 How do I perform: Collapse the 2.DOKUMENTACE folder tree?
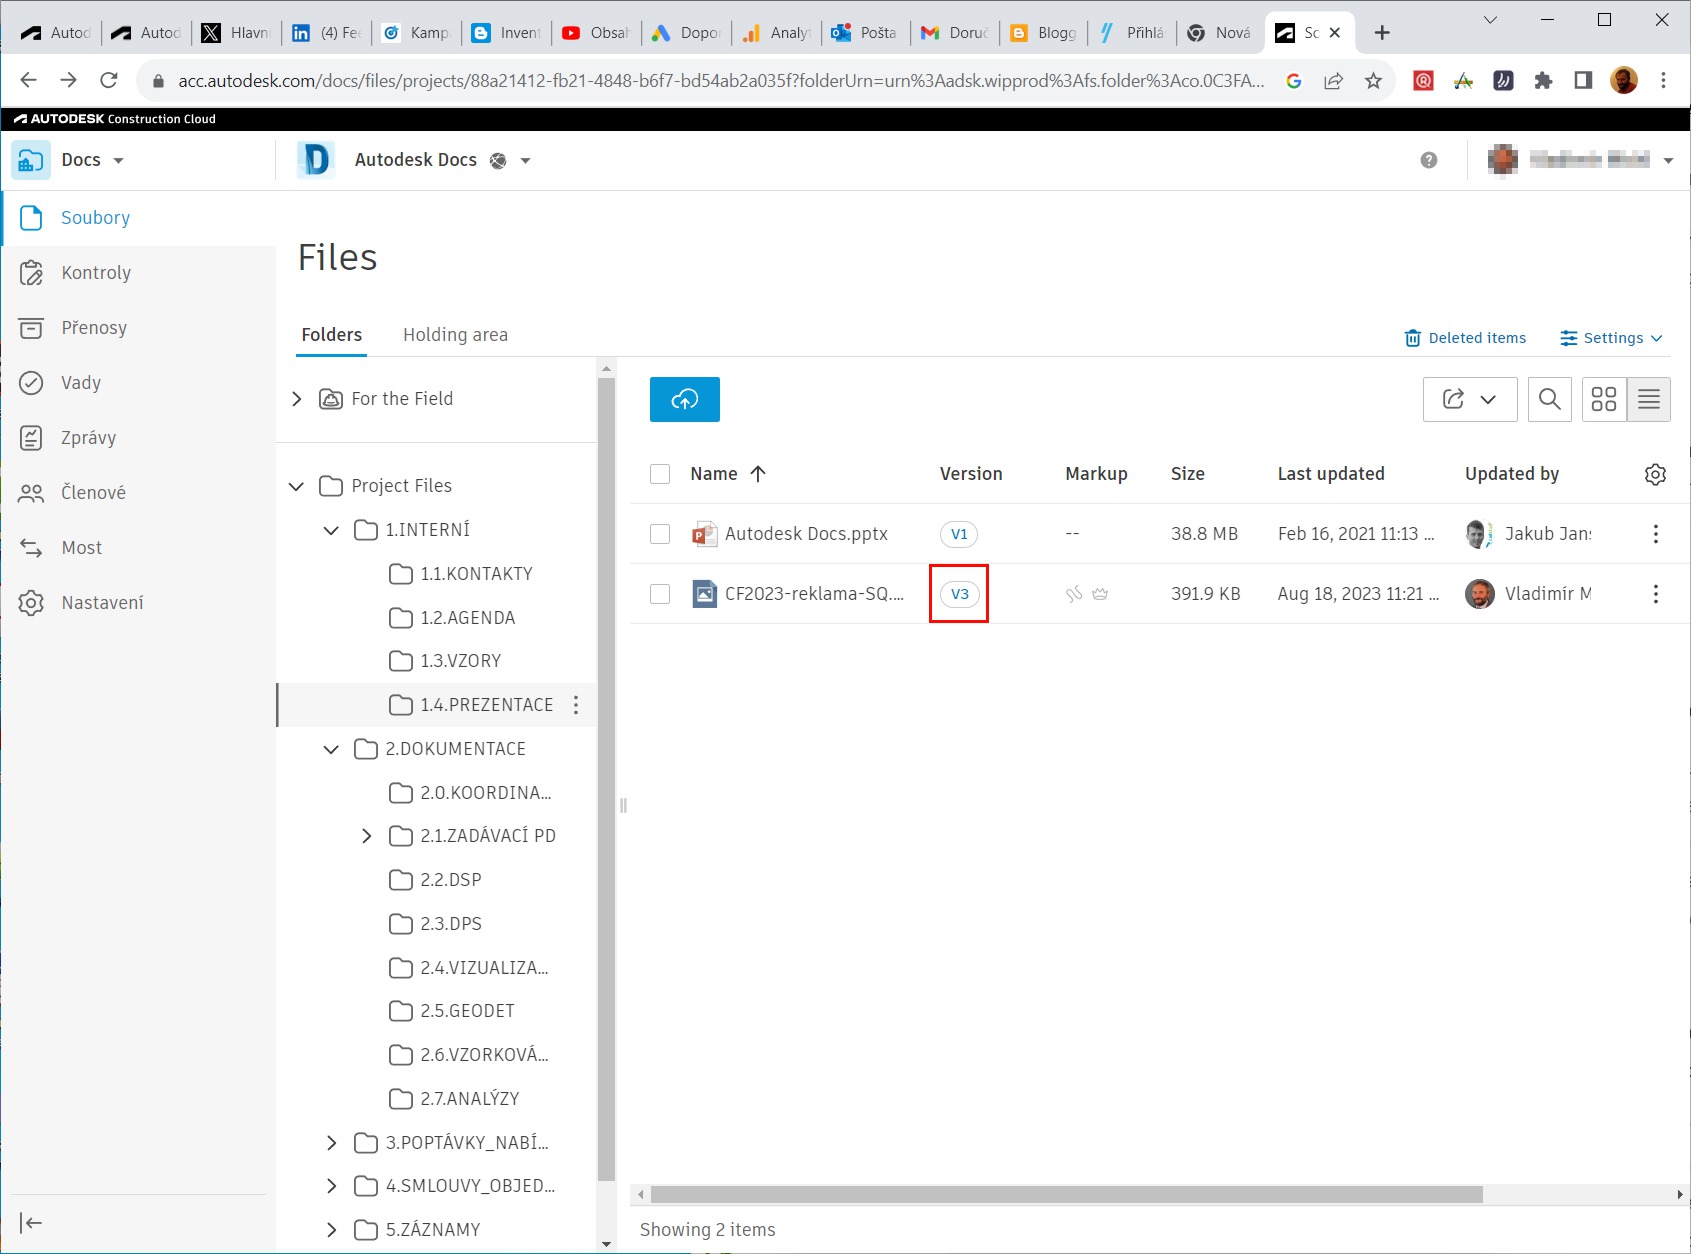(x=331, y=749)
